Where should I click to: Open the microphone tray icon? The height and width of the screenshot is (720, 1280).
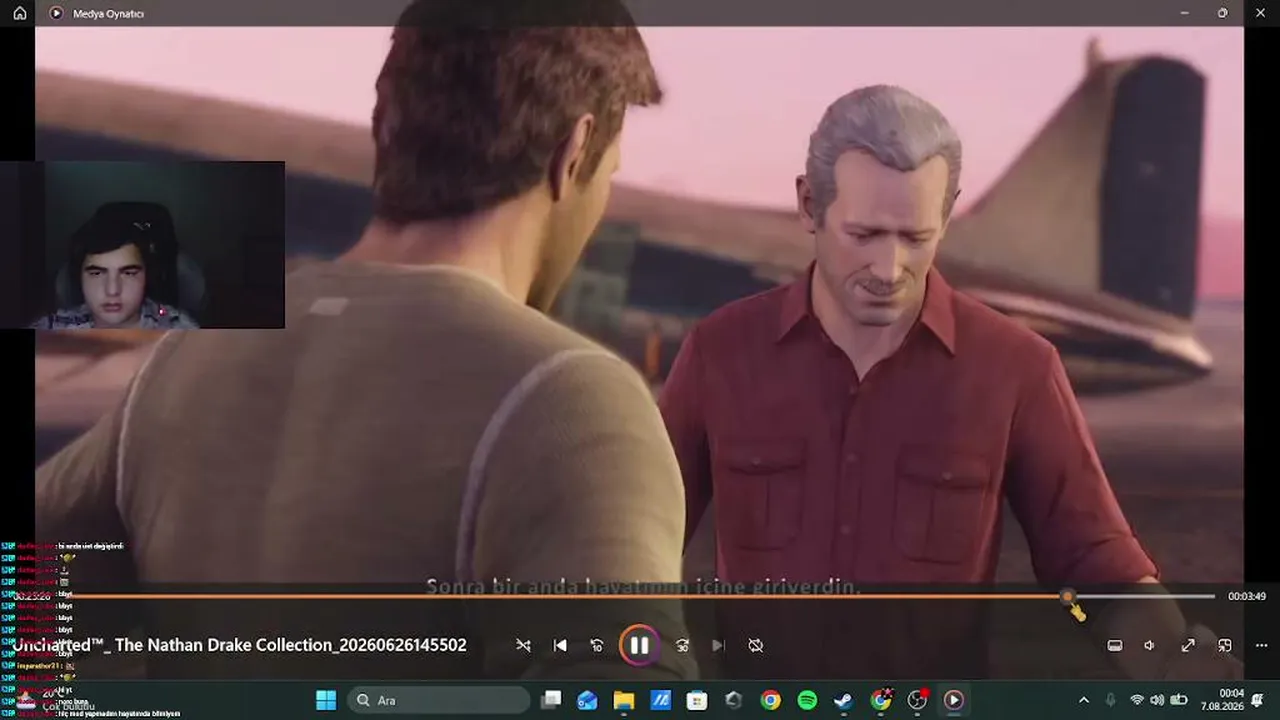tap(1110, 700)
